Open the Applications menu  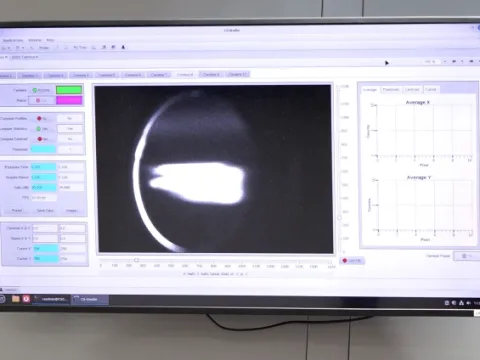[12, 40]
